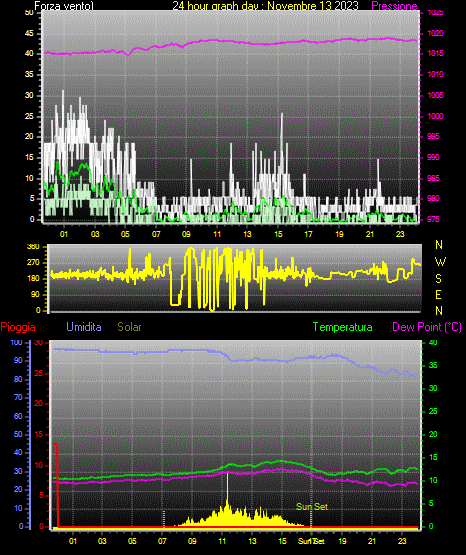This screenshot has width=466, height=555.
Task: Click the solar radiation spike near hour 11
Action: tap(227, 490)
